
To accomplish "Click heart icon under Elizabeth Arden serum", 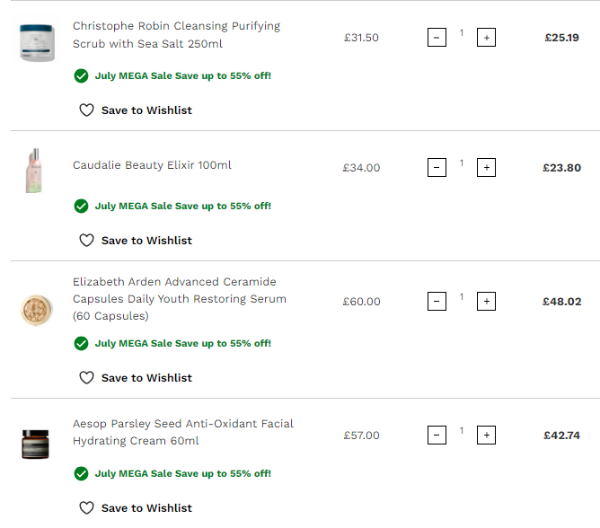I will click(86, 378).
